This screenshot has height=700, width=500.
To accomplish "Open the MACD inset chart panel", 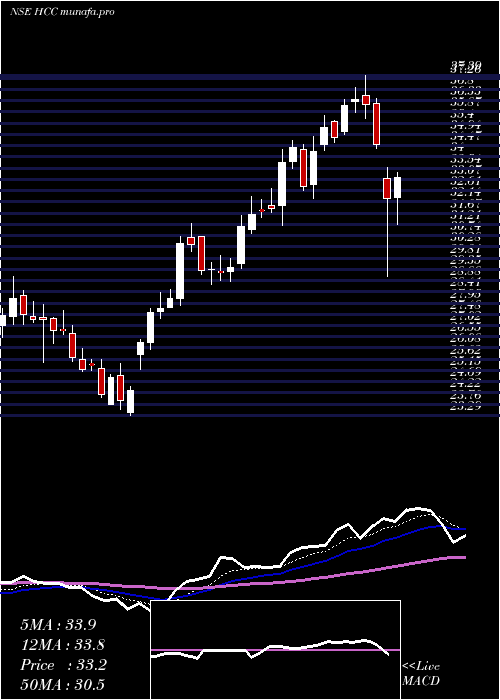I will pos(275,650).
